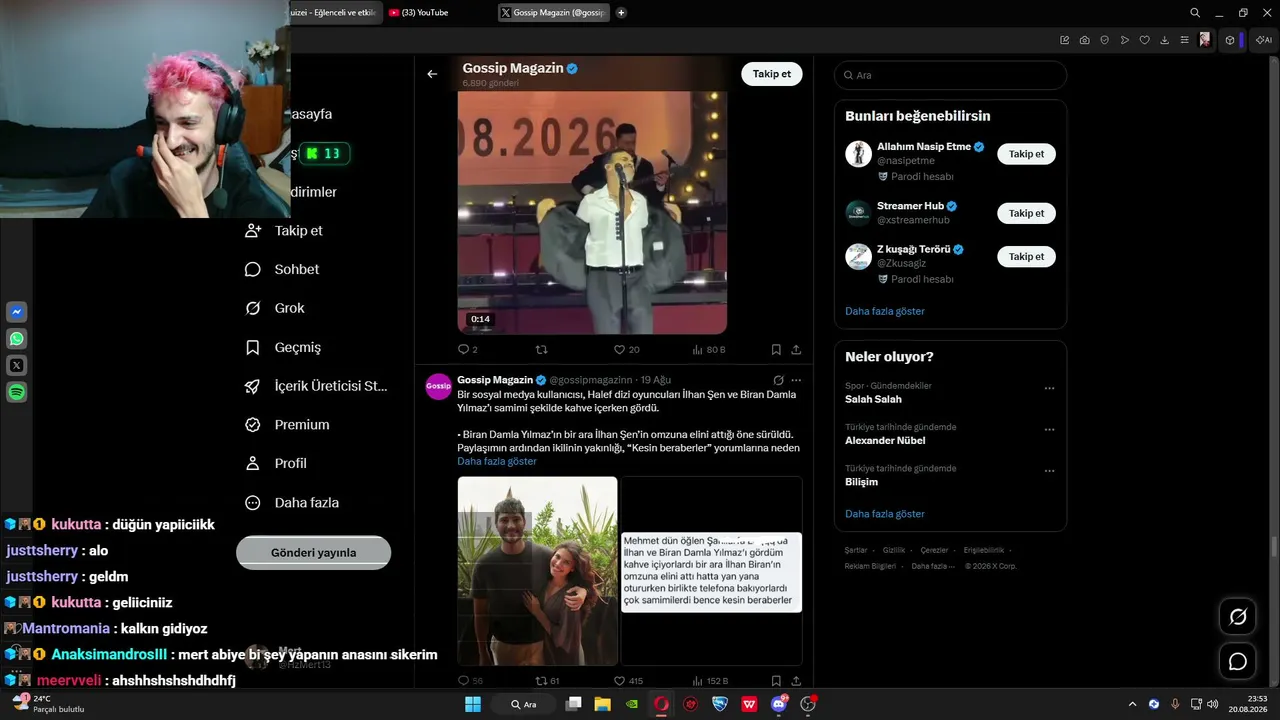Open options for the Salah Salah trend
The image size is (1280, 720).
pyautogui.click(x=1049, y=388)
